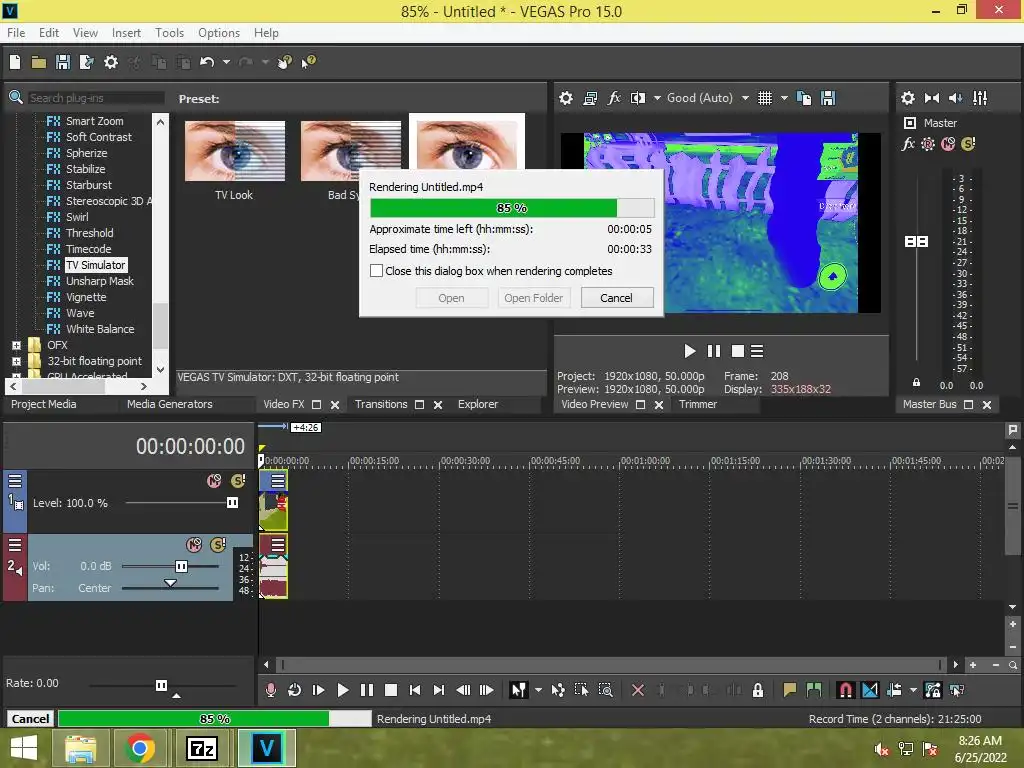1024x768 pixels.
Task: Open the File menu
Action: (x=16, y=33)
